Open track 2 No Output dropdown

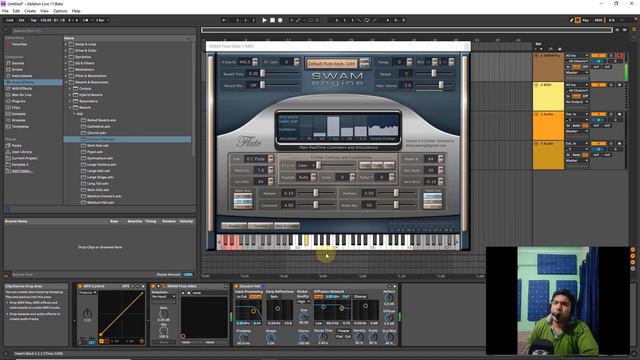coord(577,102)
